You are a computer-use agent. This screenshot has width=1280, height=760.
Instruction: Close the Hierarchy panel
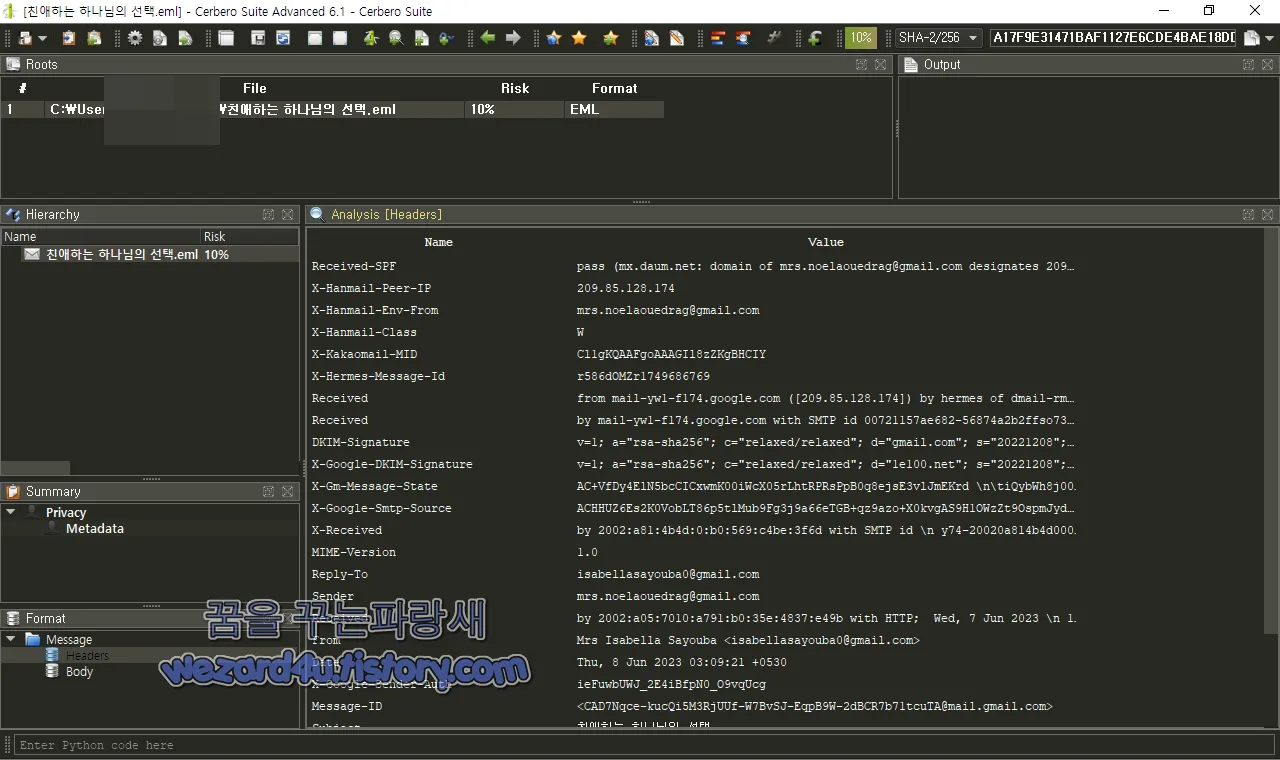coord(288,214)
